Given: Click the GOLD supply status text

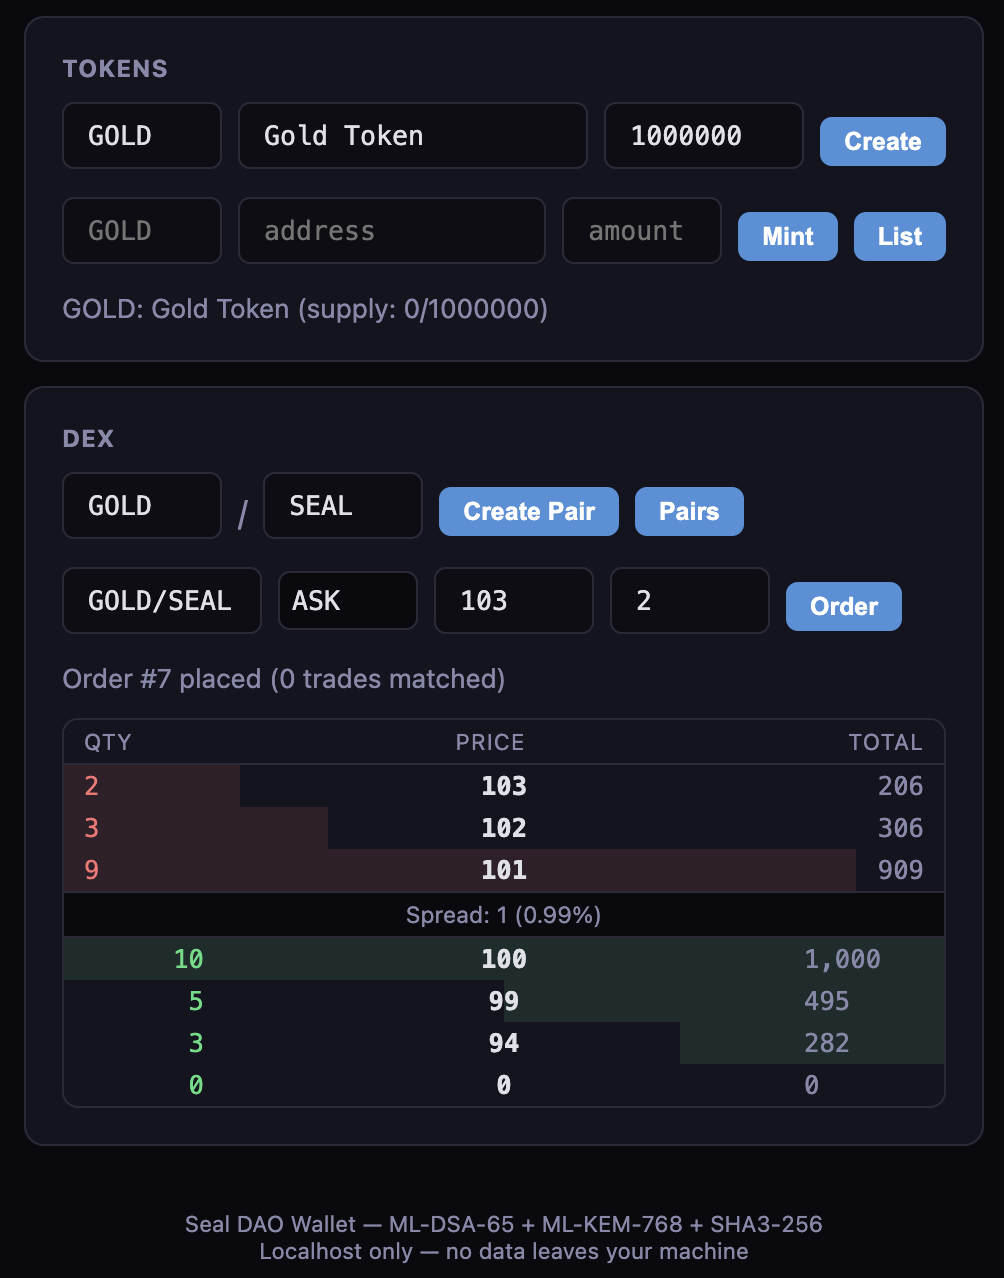Looking at the screenshot, I should tap(304, 309).
